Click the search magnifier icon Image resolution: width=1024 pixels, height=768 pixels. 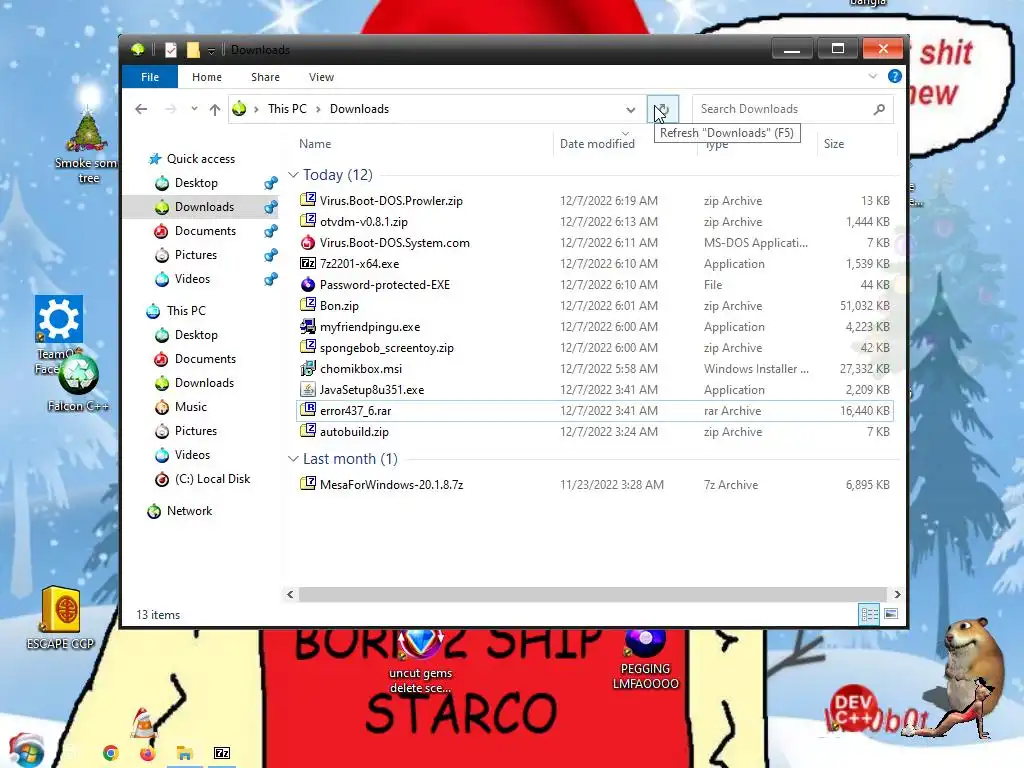coord(879,109)
